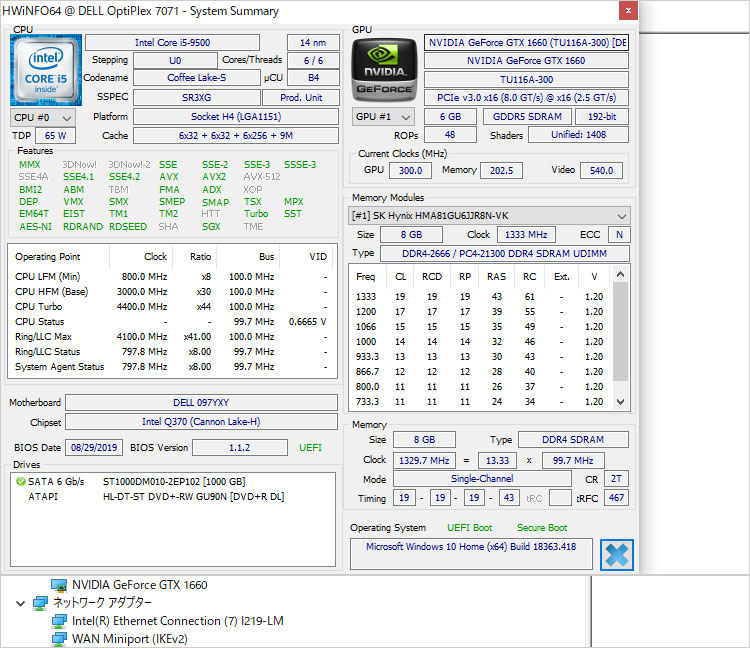The height and width of the screenshot is (648, 750).
Task: Click the memory timings scrollbar up arrow
Action: coord(620,275)
